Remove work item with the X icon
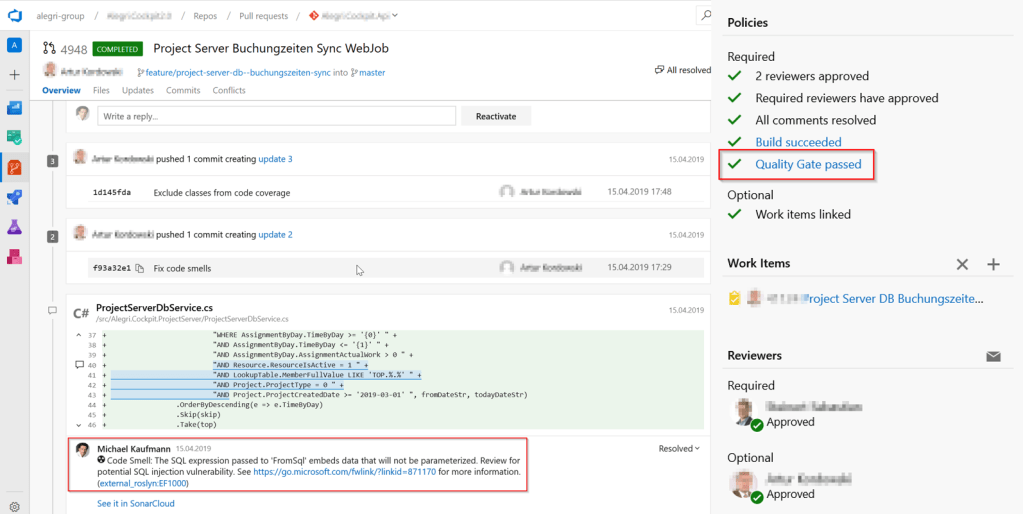This screenshot has width=1023, height=514. click(962, 264)
